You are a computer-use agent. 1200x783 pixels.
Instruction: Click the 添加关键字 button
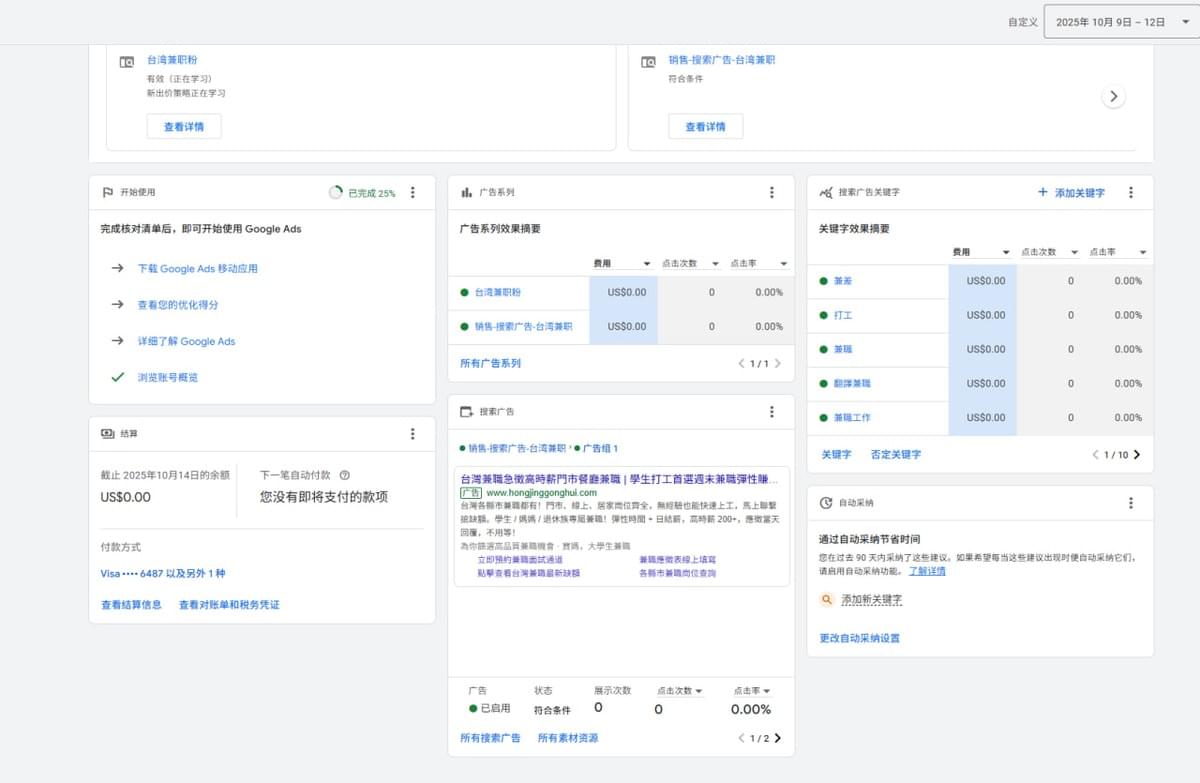tap(1071, 193)
